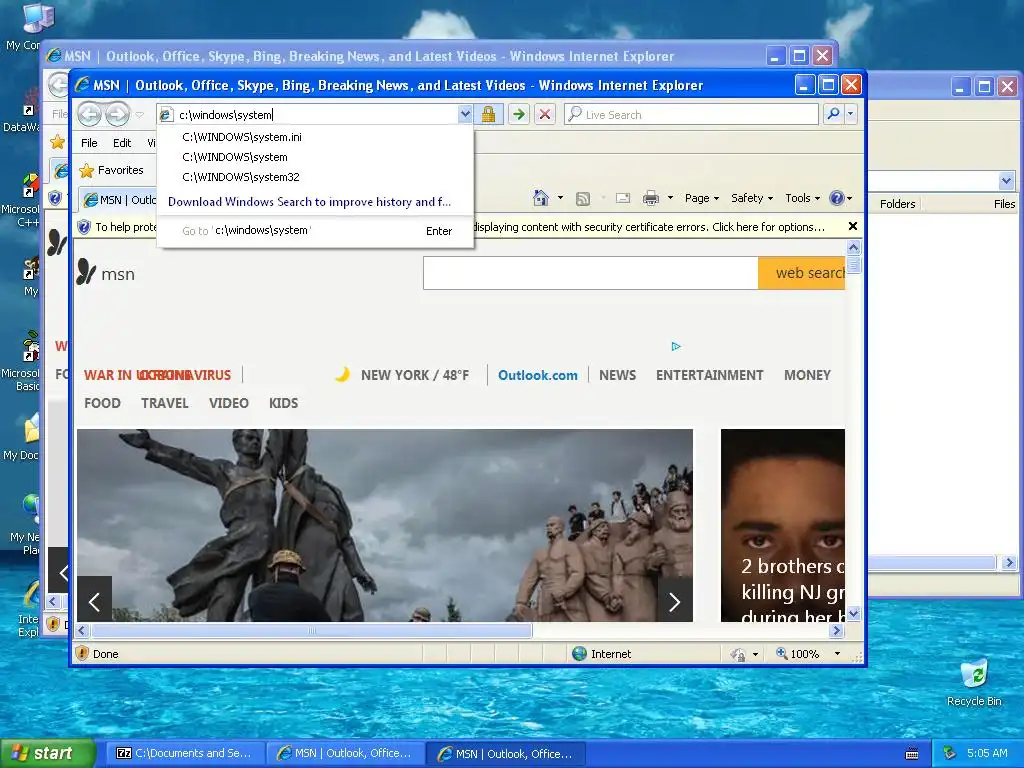Expand the combo dropdown in background explorer window

coord(1006,180)
